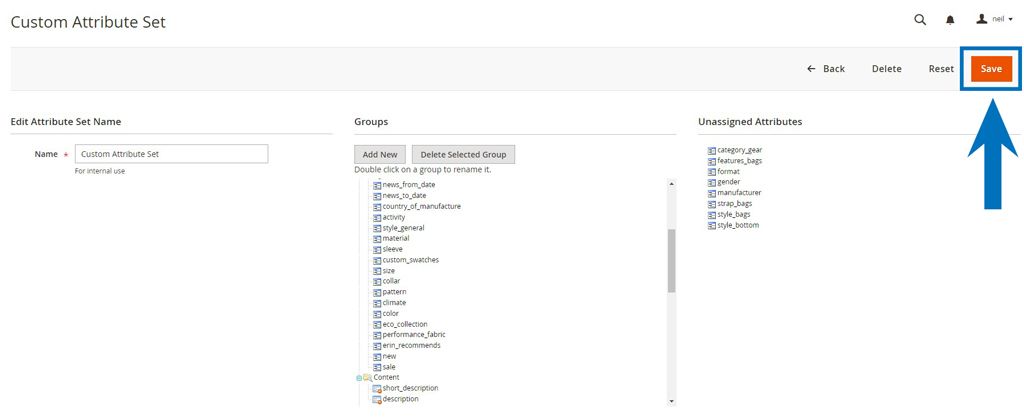Select size attribute icon
The image size is (1024, 417).
(x=377, y=271)
